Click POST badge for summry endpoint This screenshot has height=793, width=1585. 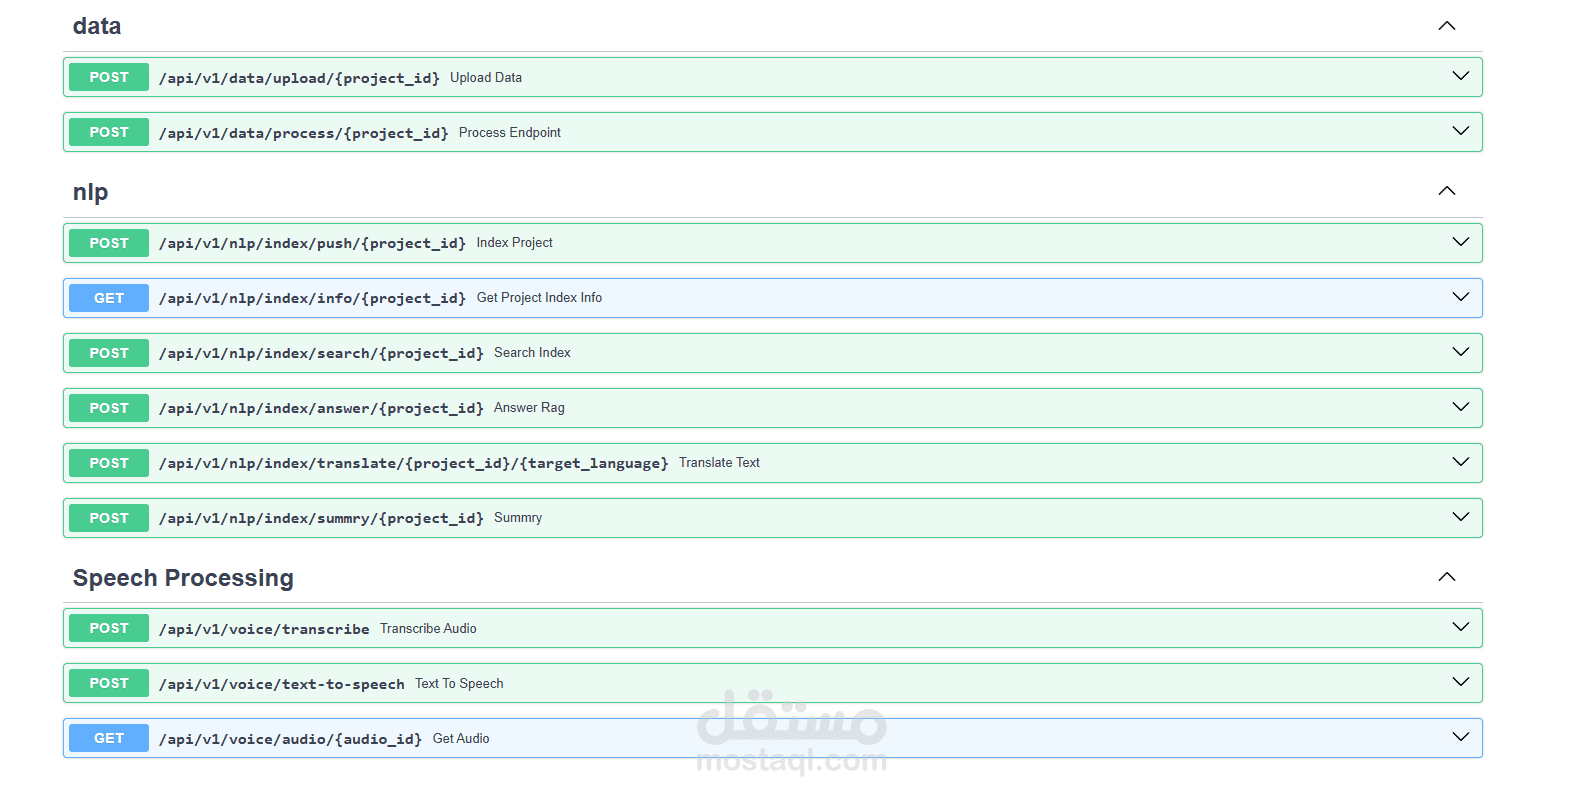coord(109,518)
